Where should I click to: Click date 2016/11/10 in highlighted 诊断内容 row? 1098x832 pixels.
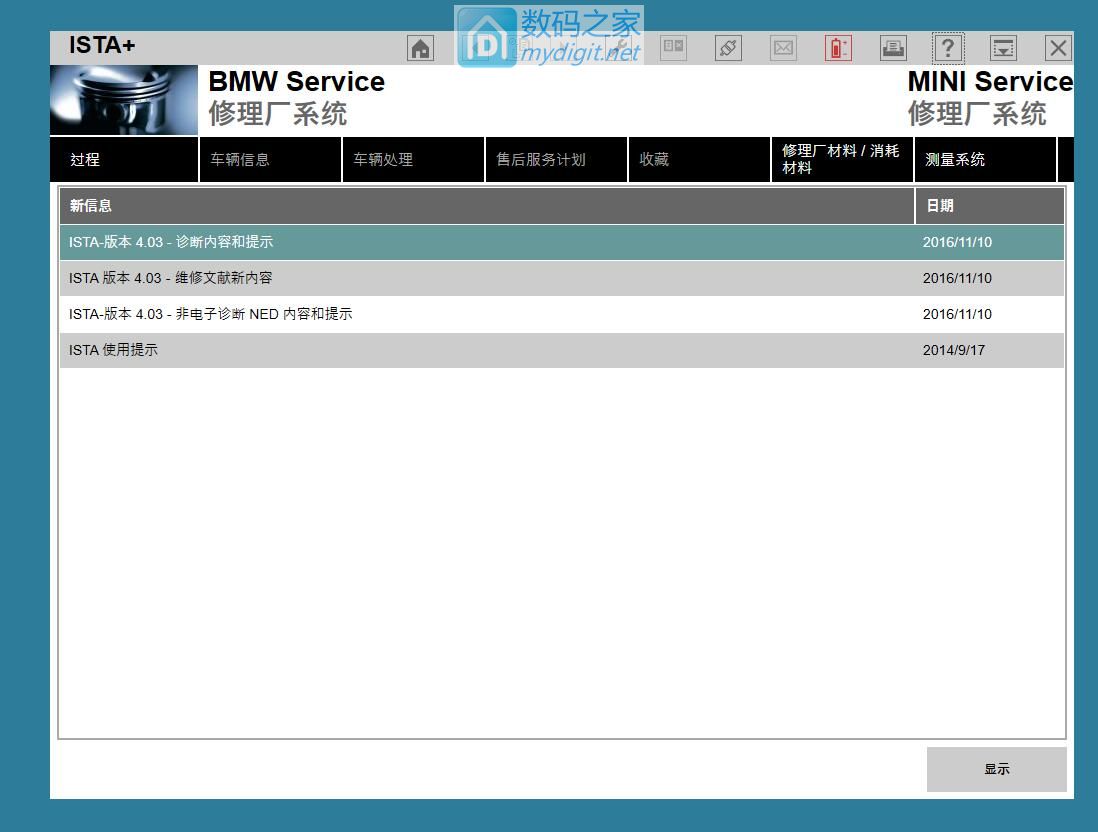[957, 242]
